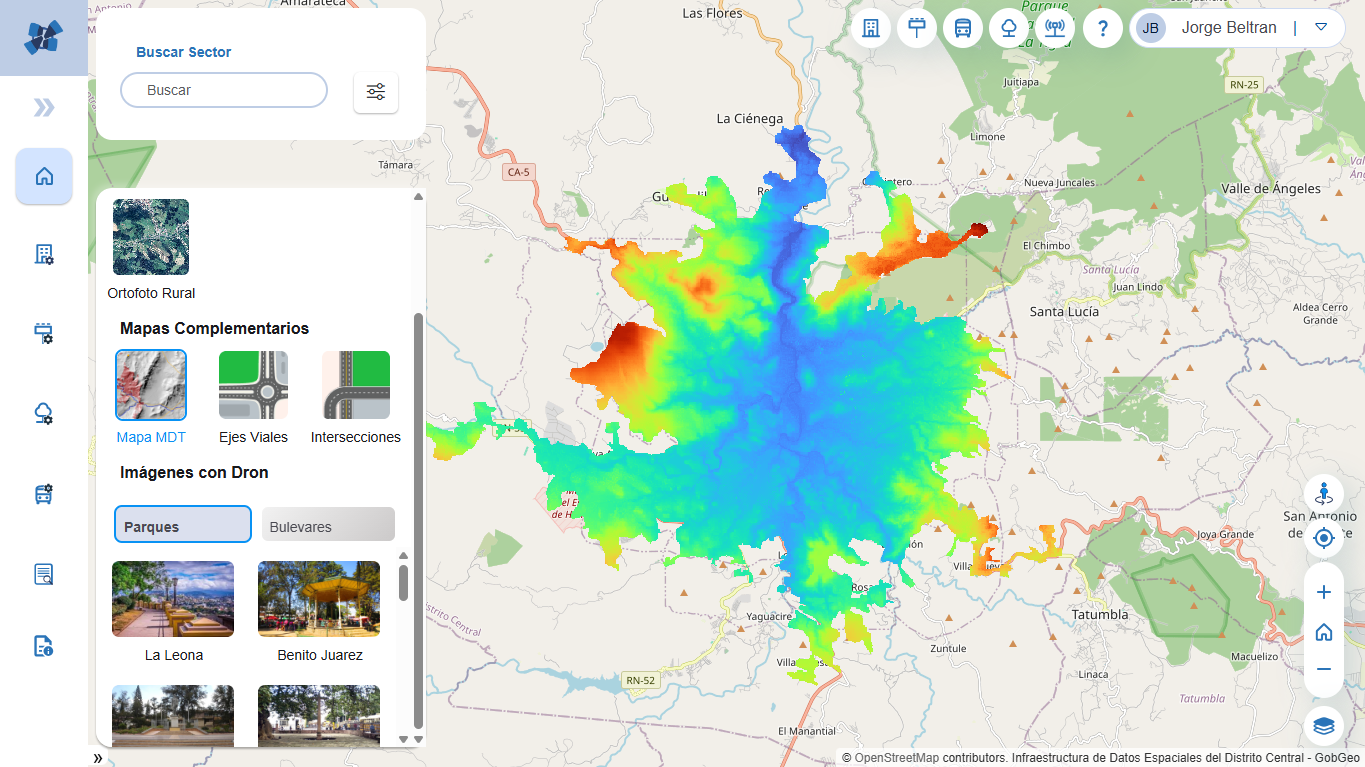1365x767 pixels.
Task: Select the Parques tab
Action: point(183,525)
